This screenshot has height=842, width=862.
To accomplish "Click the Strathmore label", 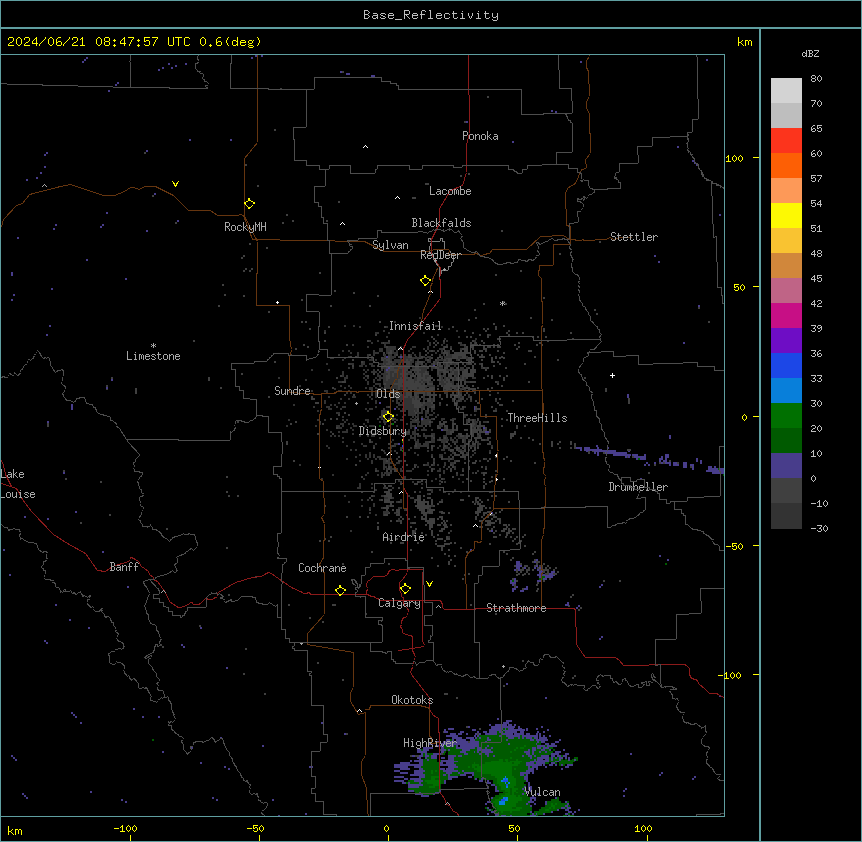I will pos(516,608).
